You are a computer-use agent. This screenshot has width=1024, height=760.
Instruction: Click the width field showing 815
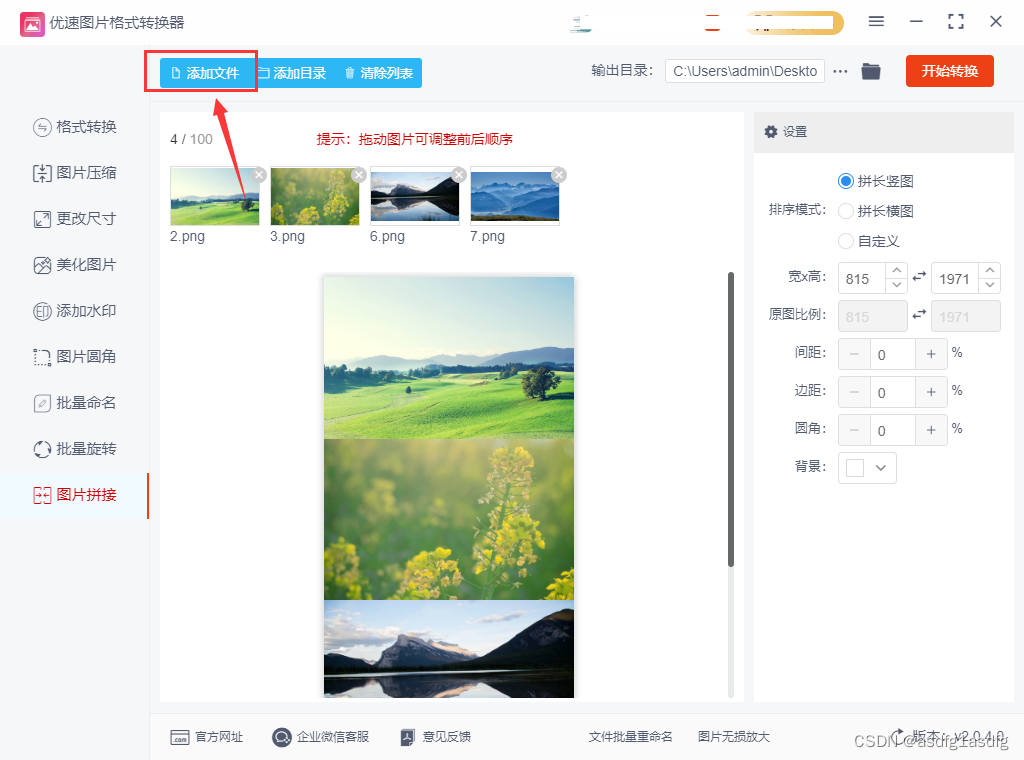861,279
